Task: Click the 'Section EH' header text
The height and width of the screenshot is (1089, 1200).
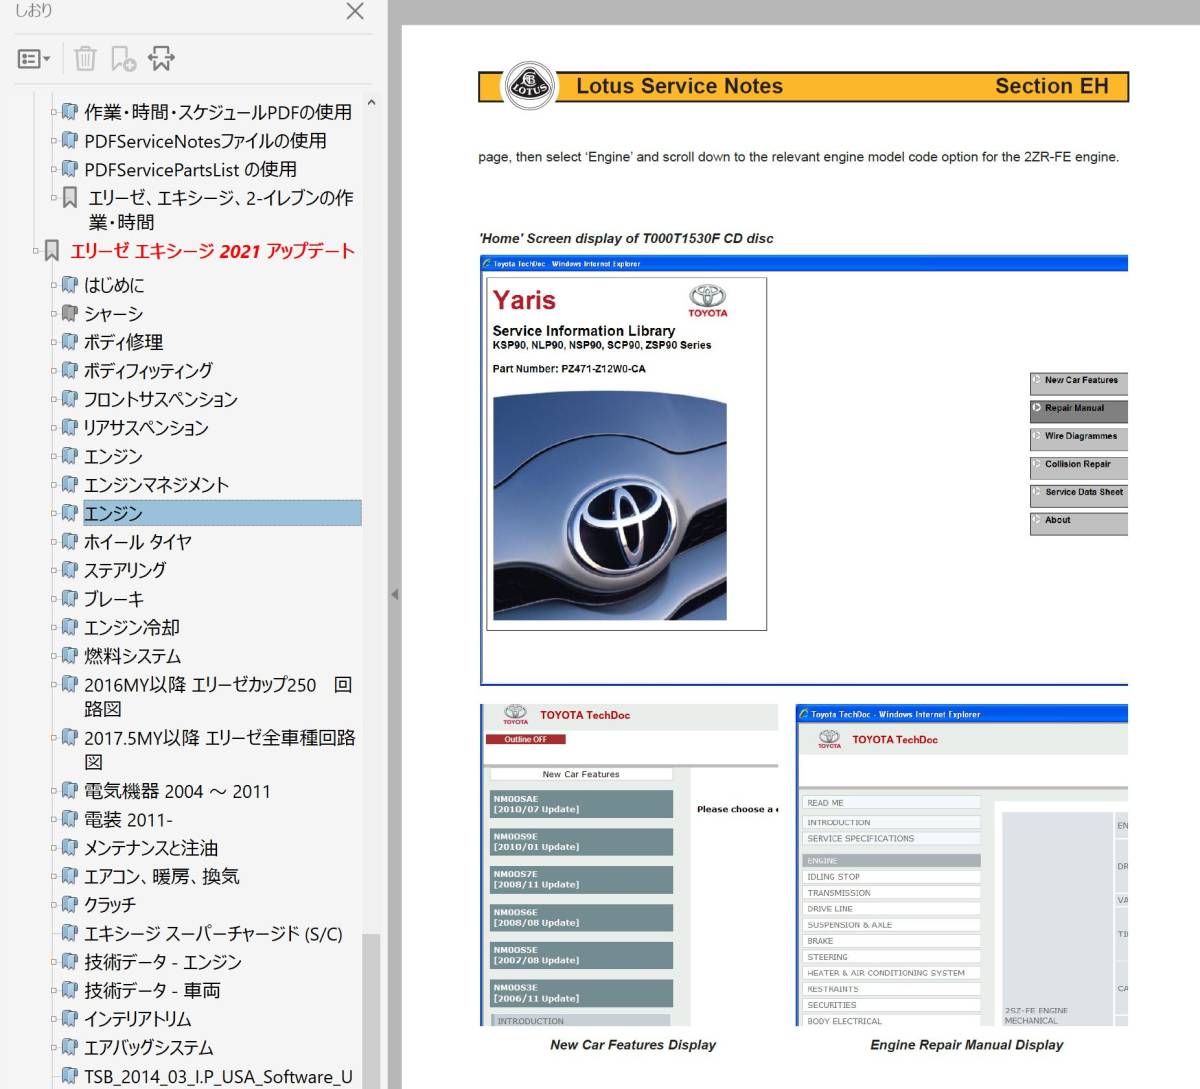Action: 1051,86
